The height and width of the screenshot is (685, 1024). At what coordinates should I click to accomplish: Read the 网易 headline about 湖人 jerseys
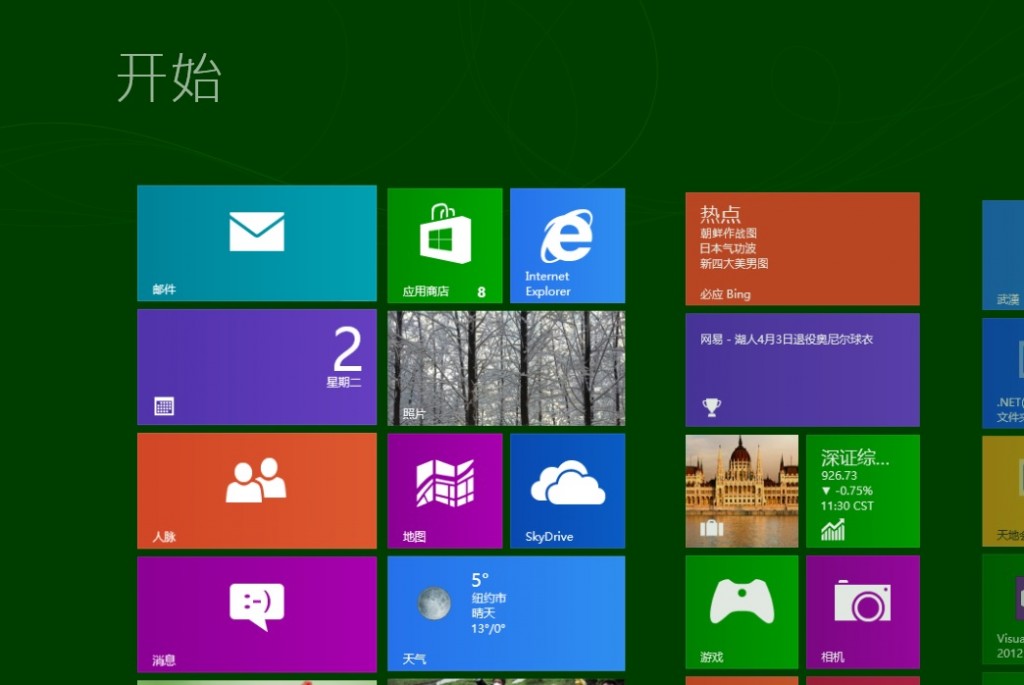[802, 367]
